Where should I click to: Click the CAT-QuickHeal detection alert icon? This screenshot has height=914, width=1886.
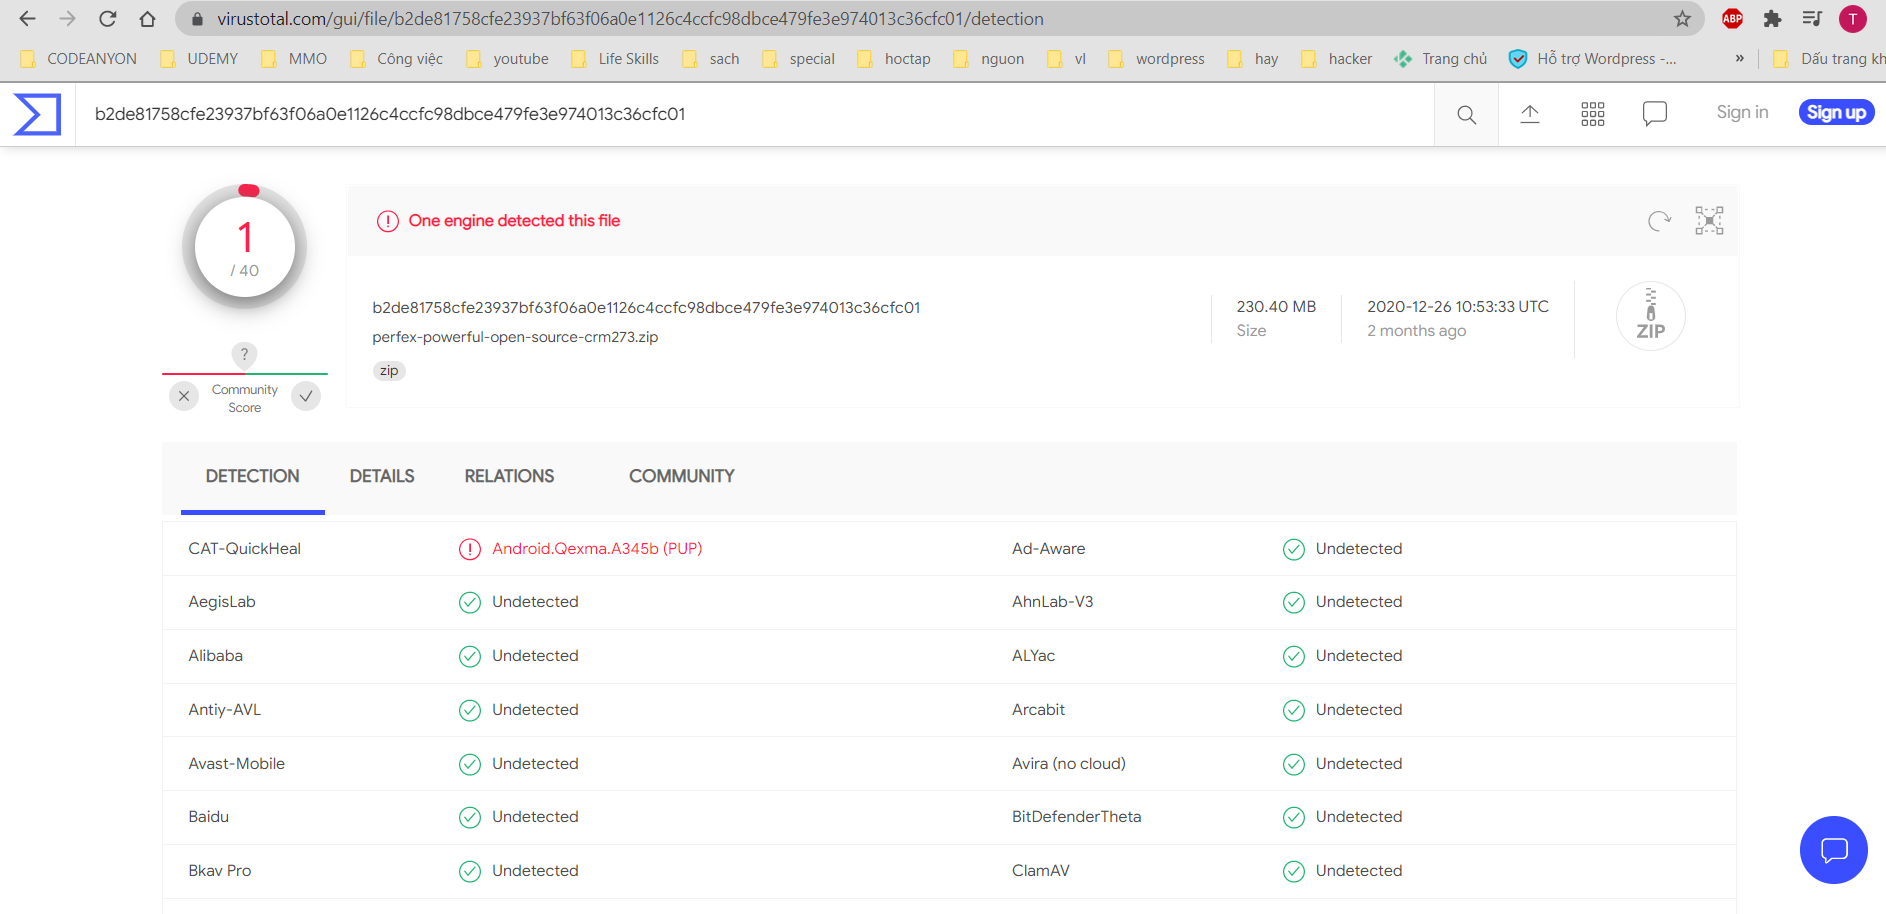tap(470, 549)
